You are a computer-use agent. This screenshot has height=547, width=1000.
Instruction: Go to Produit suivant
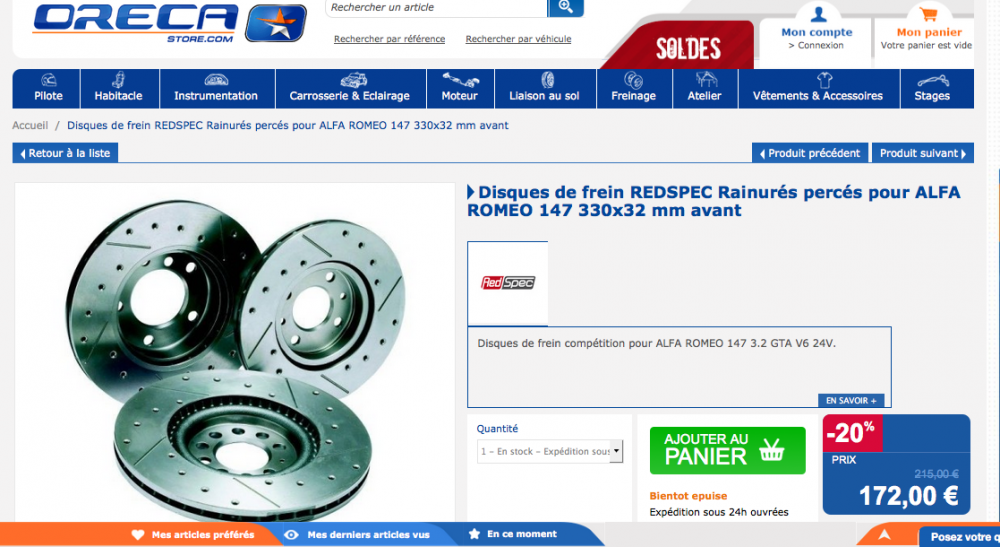[x=922, y=153]
